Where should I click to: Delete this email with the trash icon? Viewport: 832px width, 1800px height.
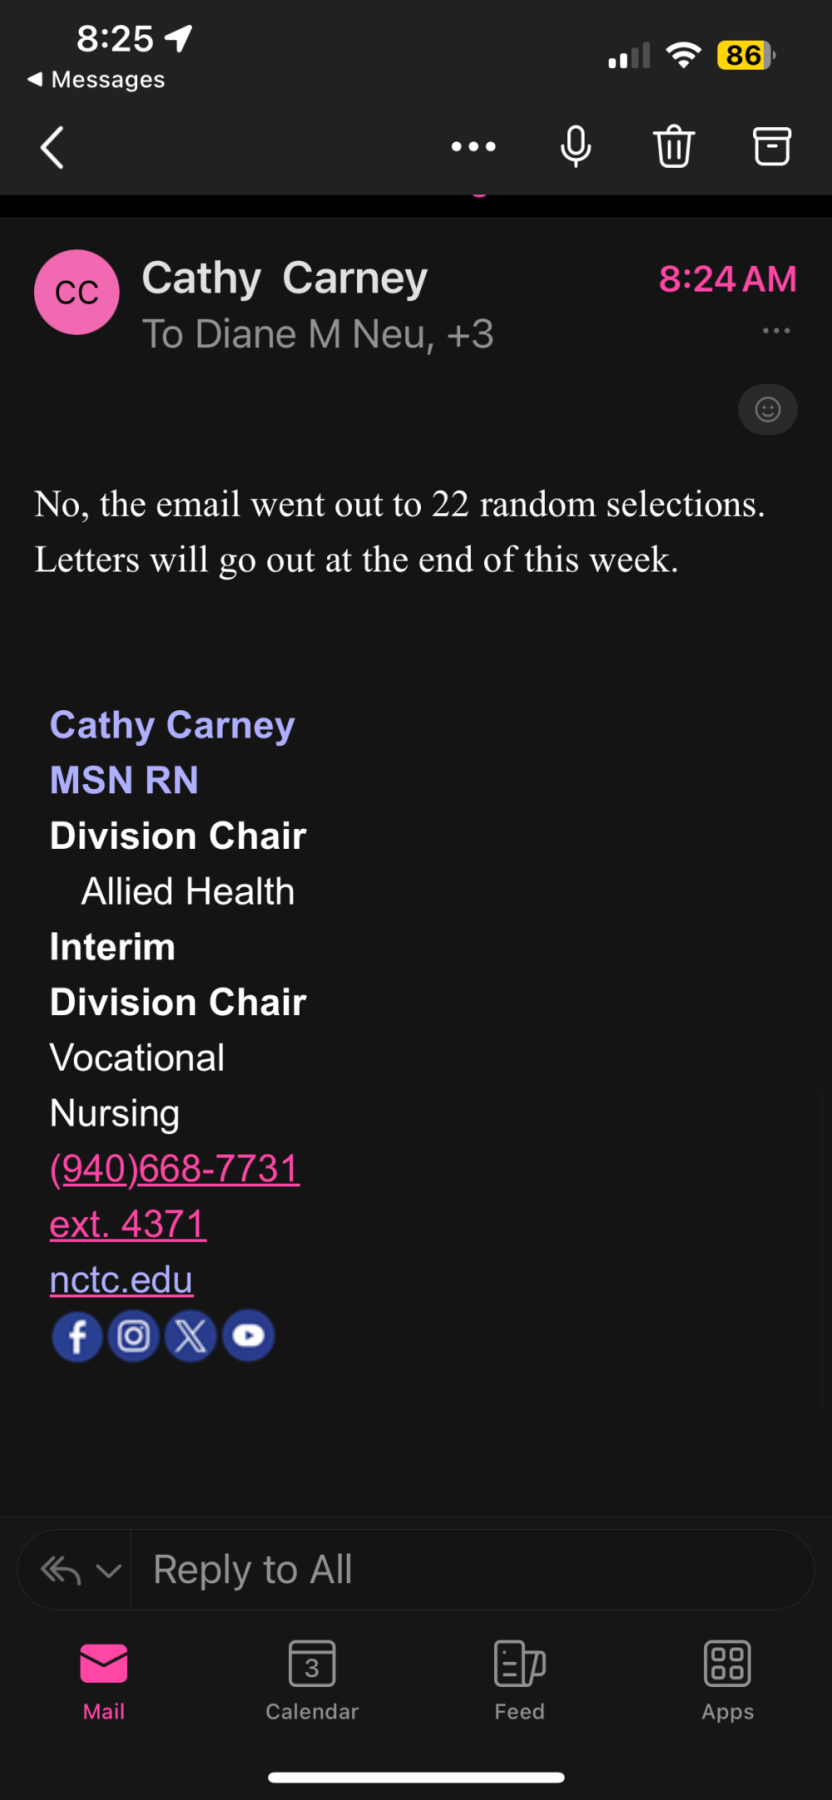674,147
